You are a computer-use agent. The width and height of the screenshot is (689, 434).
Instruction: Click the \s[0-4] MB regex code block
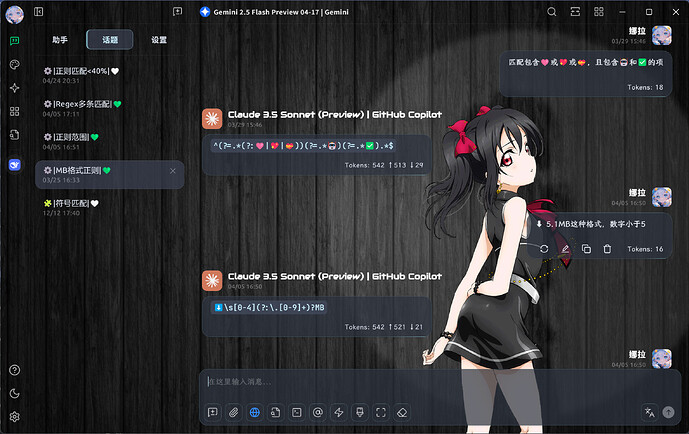269,307
